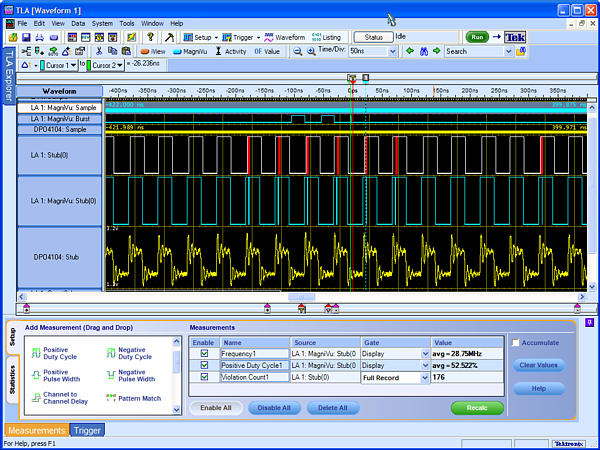This screenshot has width=600, height=450.
Task: Uncheck the Violation Count1 enable checkbox
Action: coord(204,377)
